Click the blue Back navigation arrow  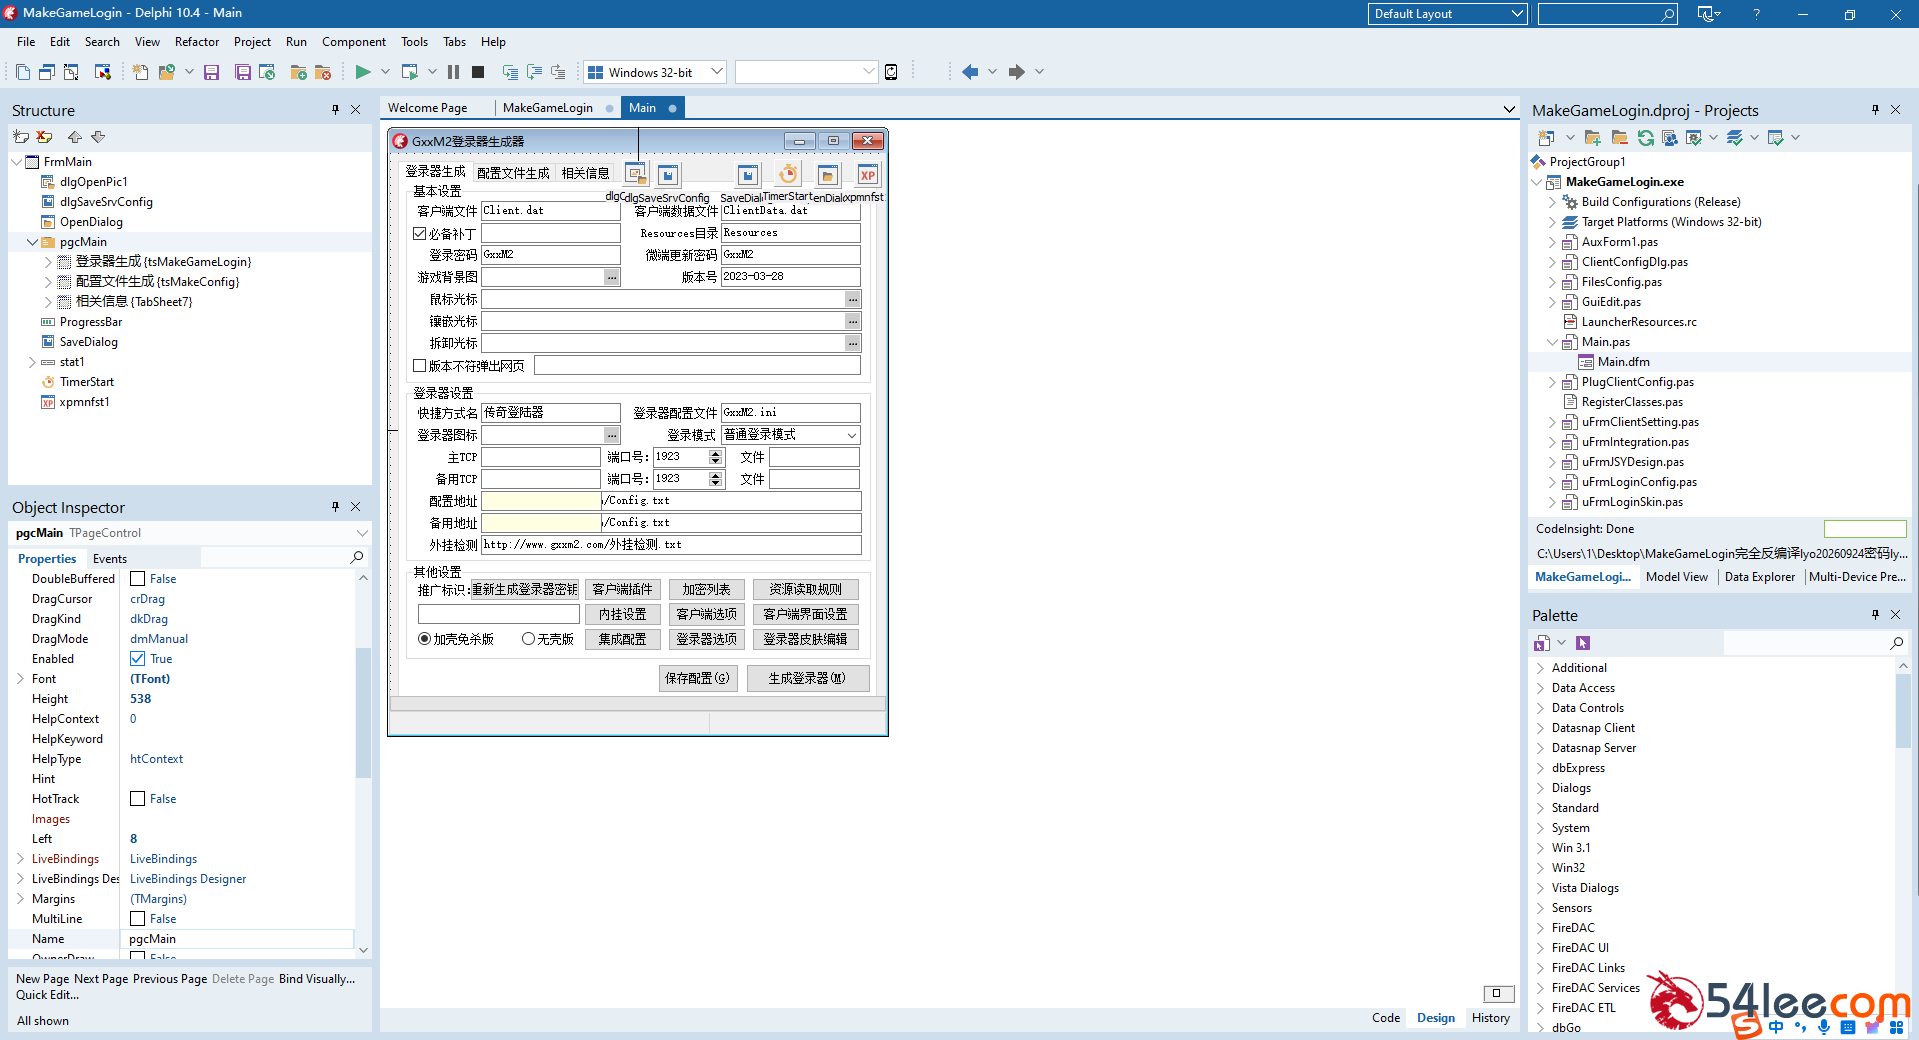[x=970, y=72]
